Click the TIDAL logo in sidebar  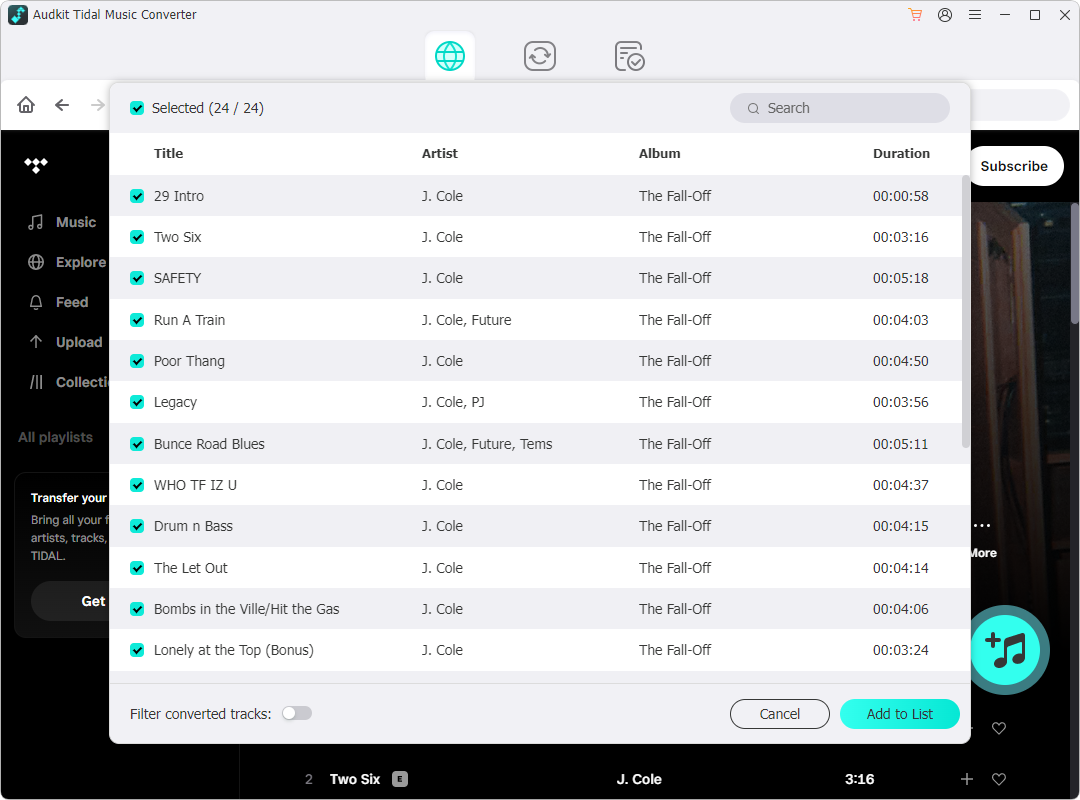pyautogui.click(x=36, y=165)
